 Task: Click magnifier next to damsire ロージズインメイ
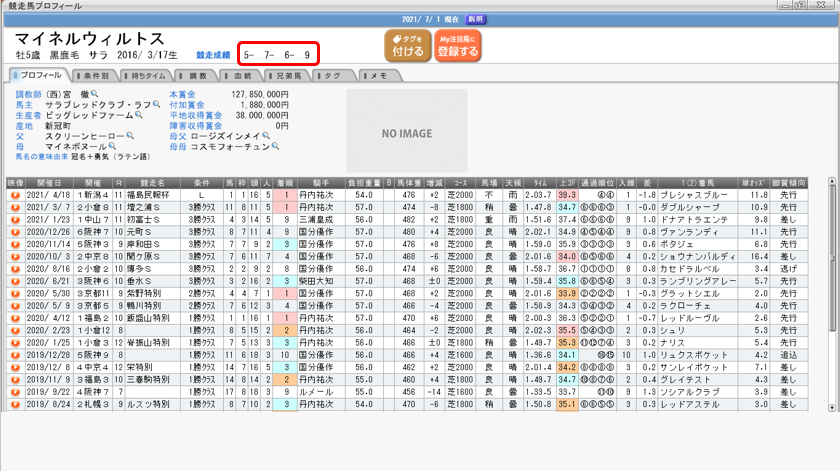264,136
